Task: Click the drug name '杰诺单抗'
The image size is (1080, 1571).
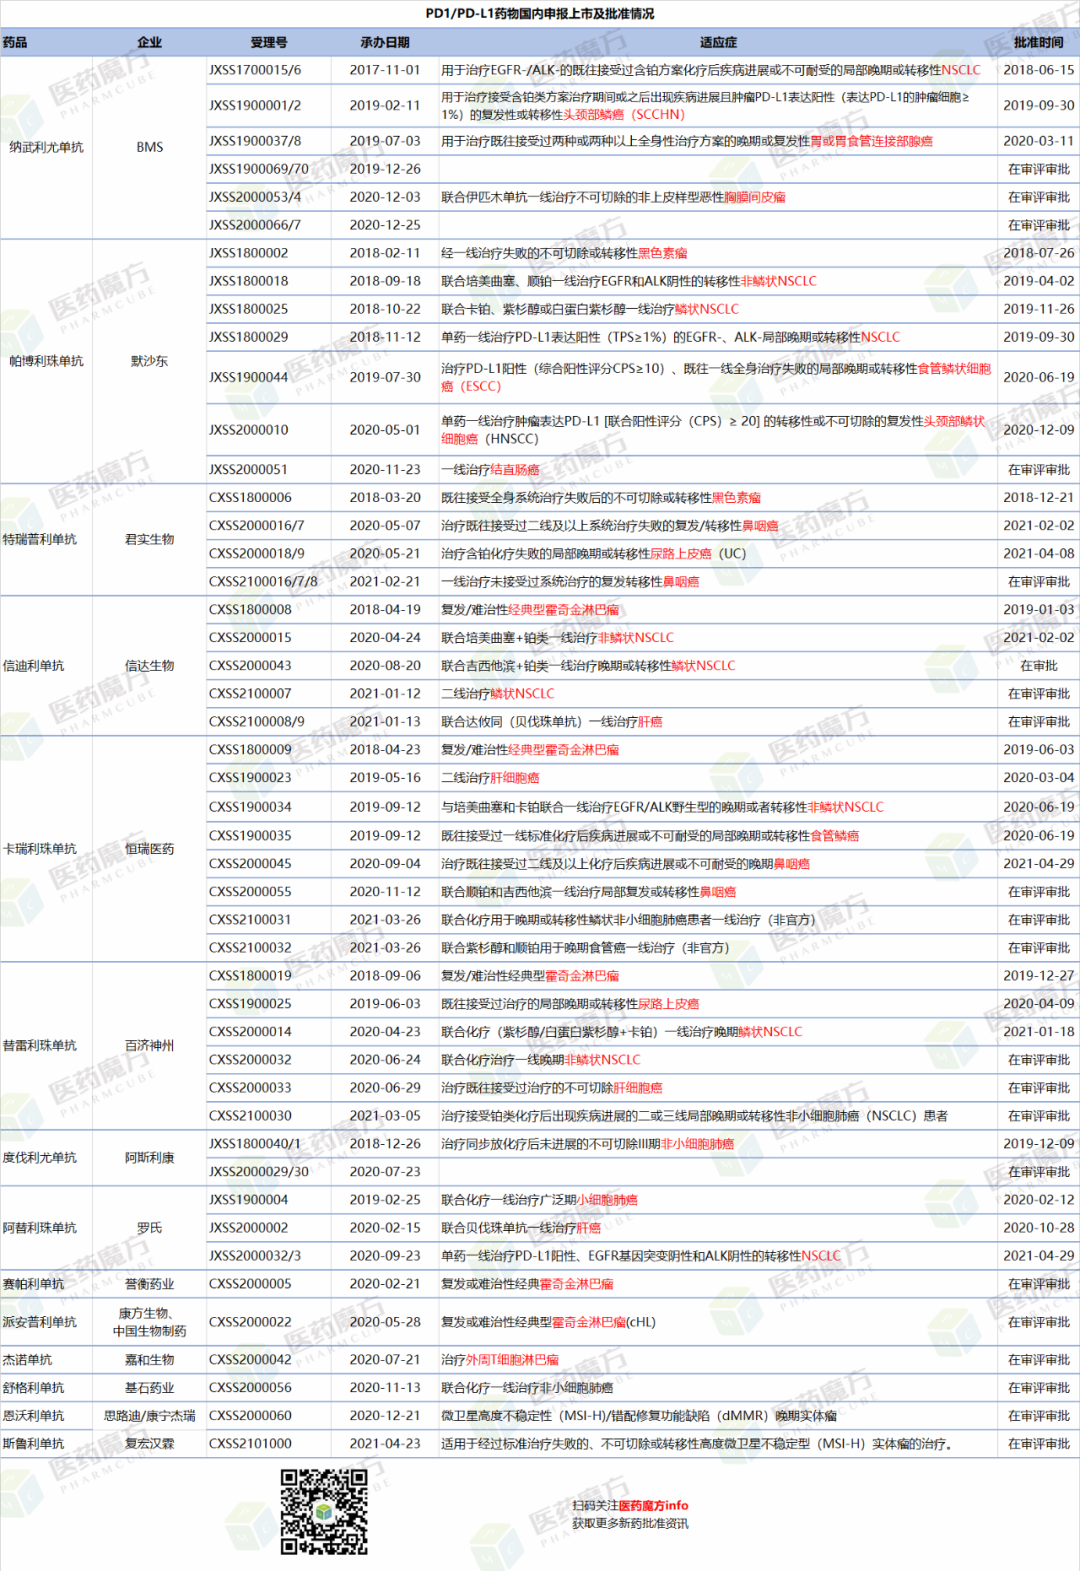Action: click(28, 1359)
